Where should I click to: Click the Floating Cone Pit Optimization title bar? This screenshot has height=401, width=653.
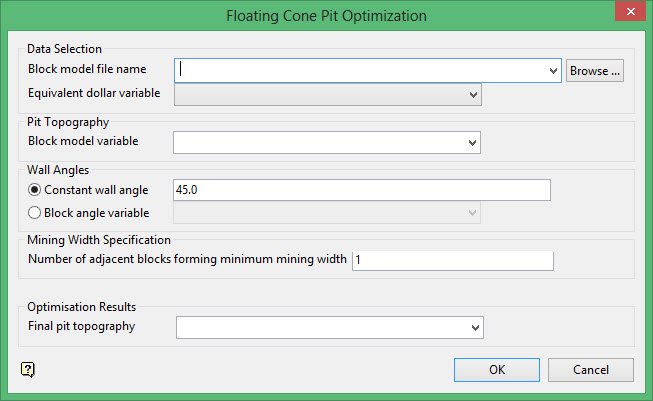point(326,15)
